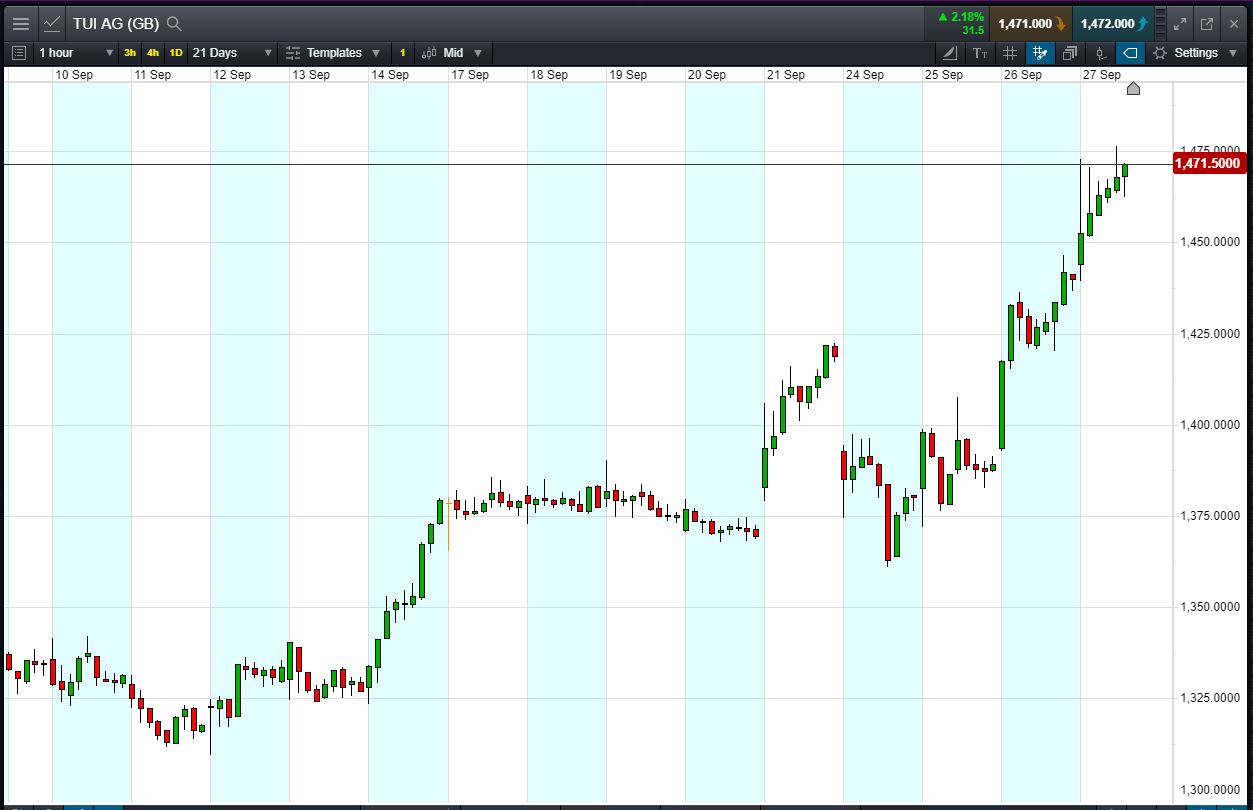1253x810 pixels.
Task: Switch to 3h interval shortcut
Action: 130,52
